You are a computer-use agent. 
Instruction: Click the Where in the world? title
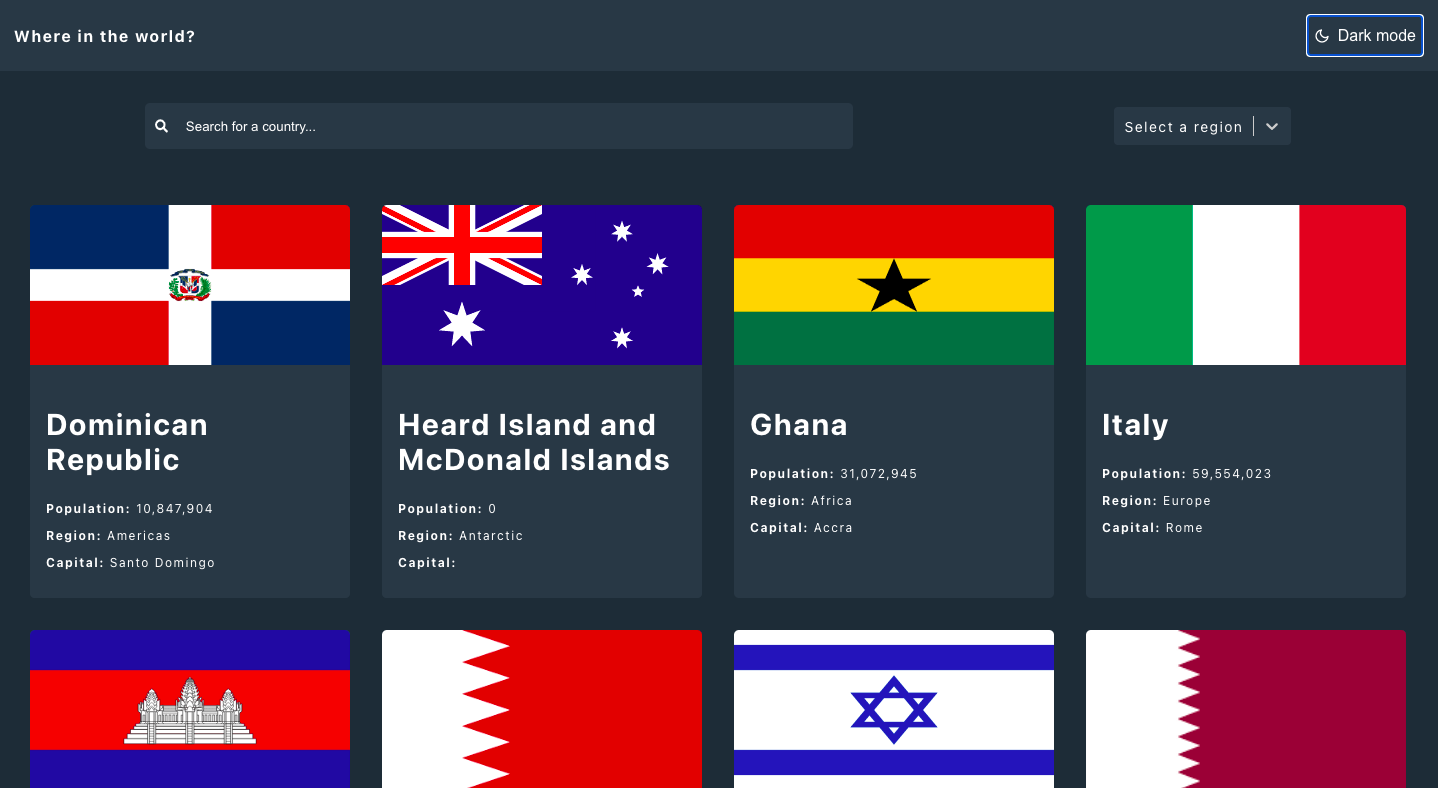coord(104,35)
